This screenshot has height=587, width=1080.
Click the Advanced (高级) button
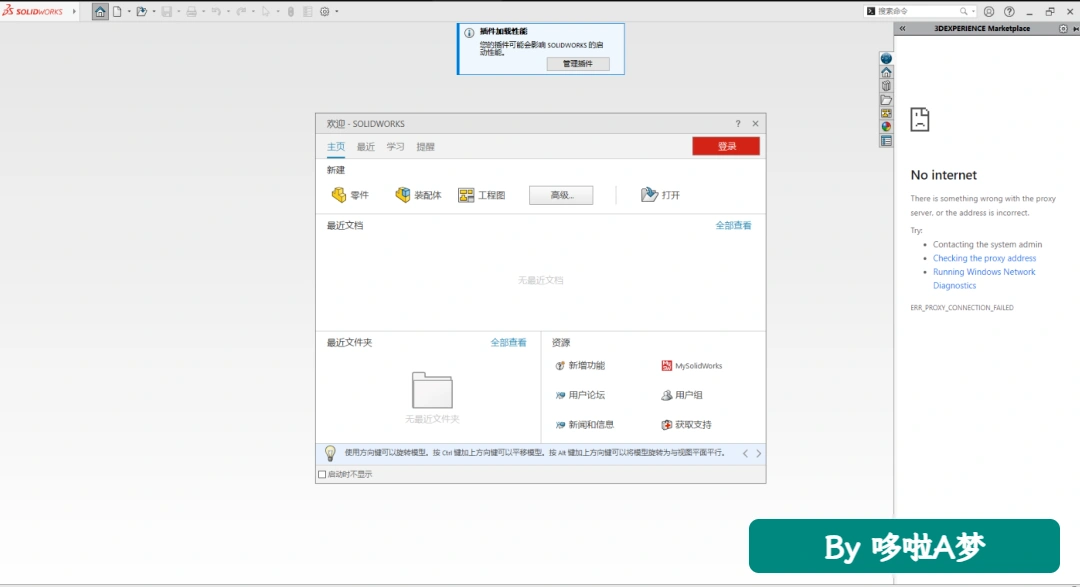pyautogui.click(x=561, y=195)
